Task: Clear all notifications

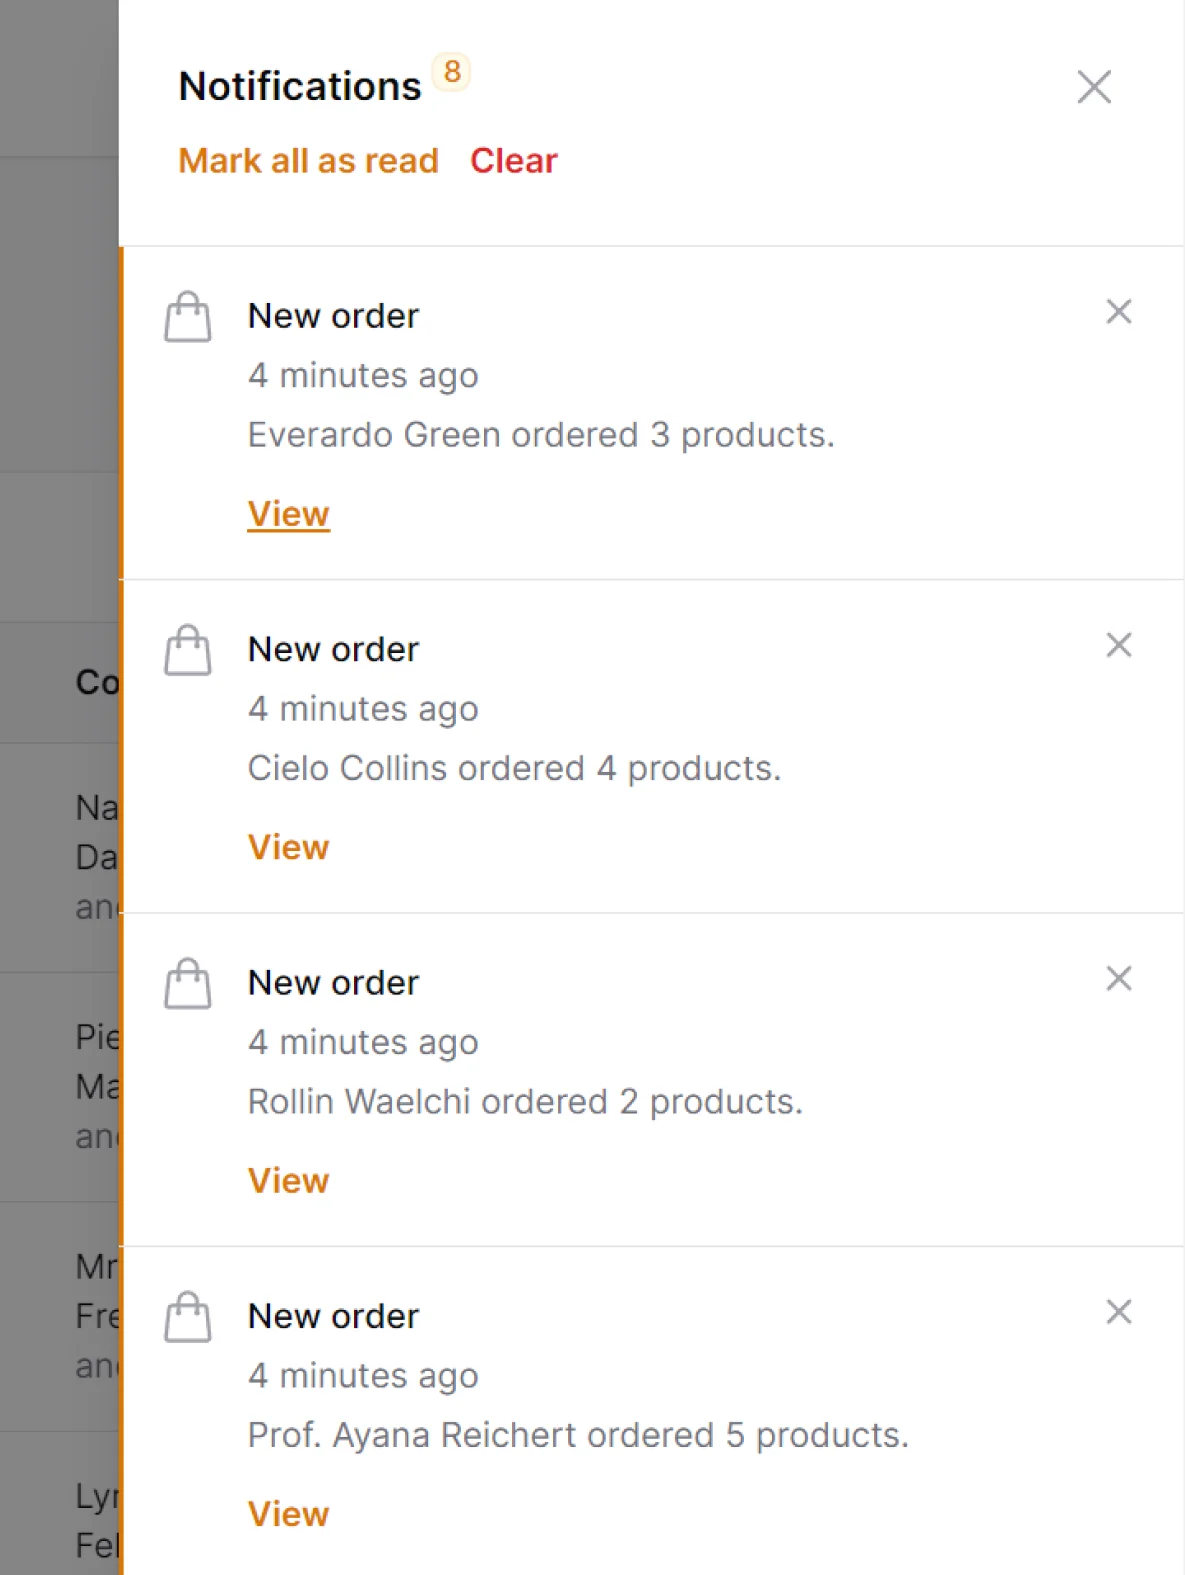Action: coord(514,161)
